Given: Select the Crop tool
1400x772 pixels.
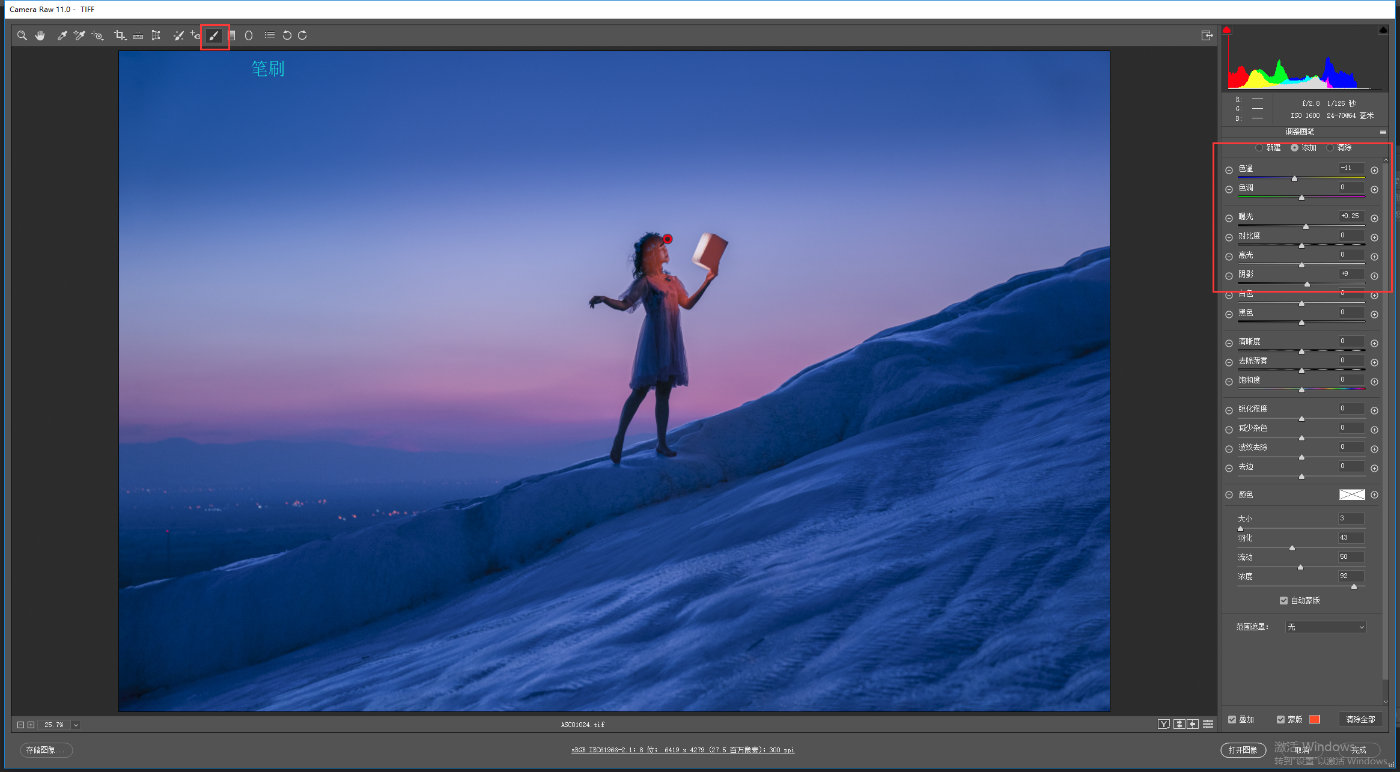Looking at the screenshot, I should [120, 36].
